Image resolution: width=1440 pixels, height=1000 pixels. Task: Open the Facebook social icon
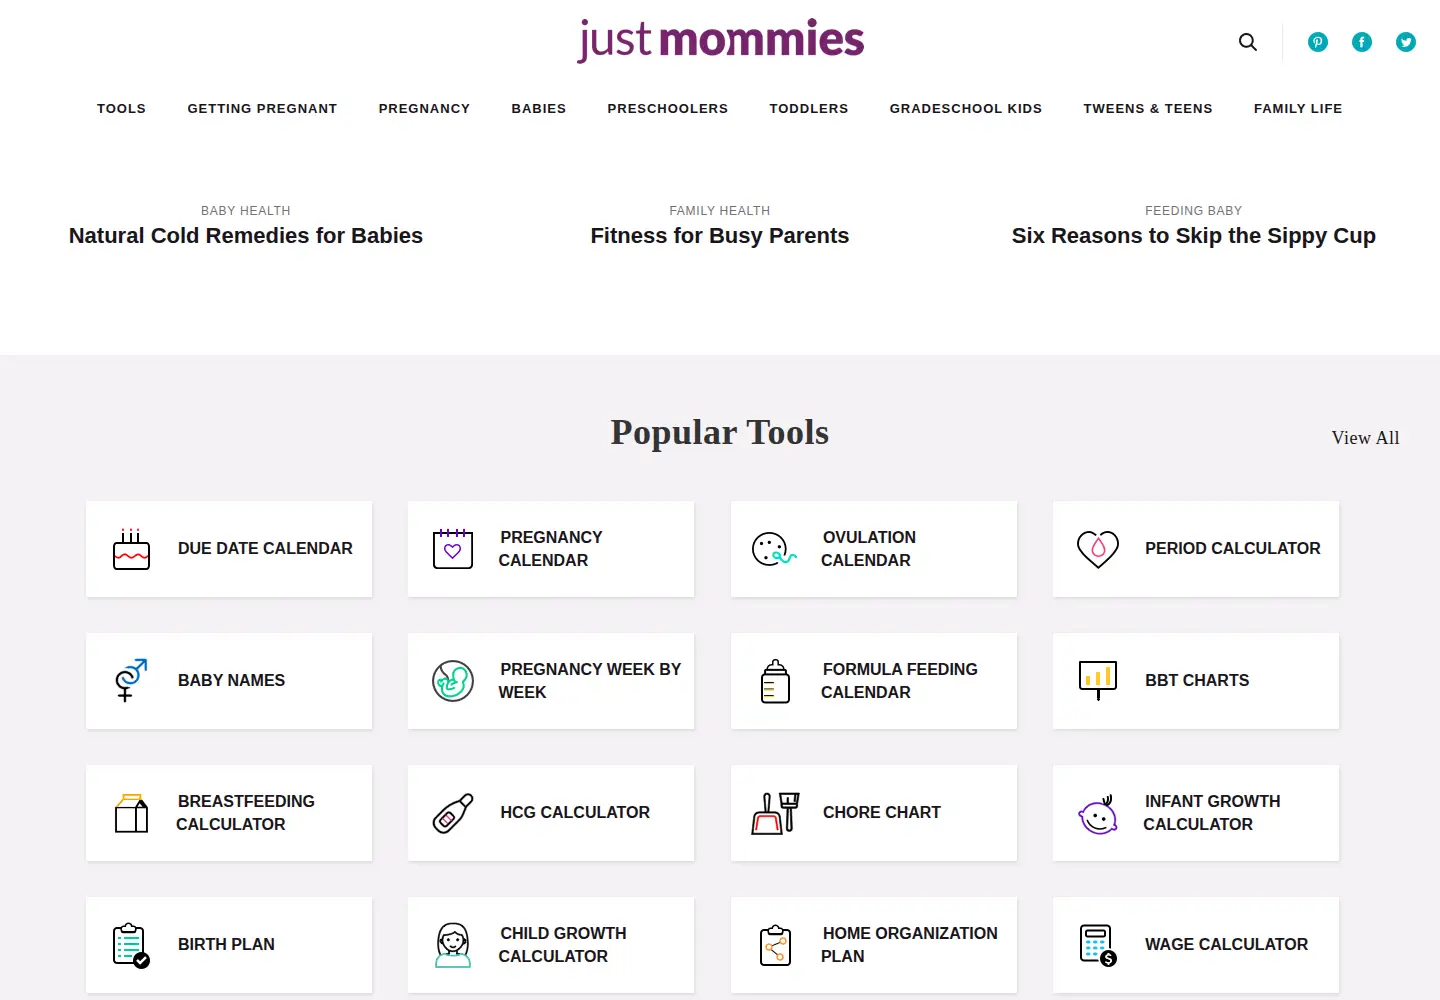tap(1362, 42)
